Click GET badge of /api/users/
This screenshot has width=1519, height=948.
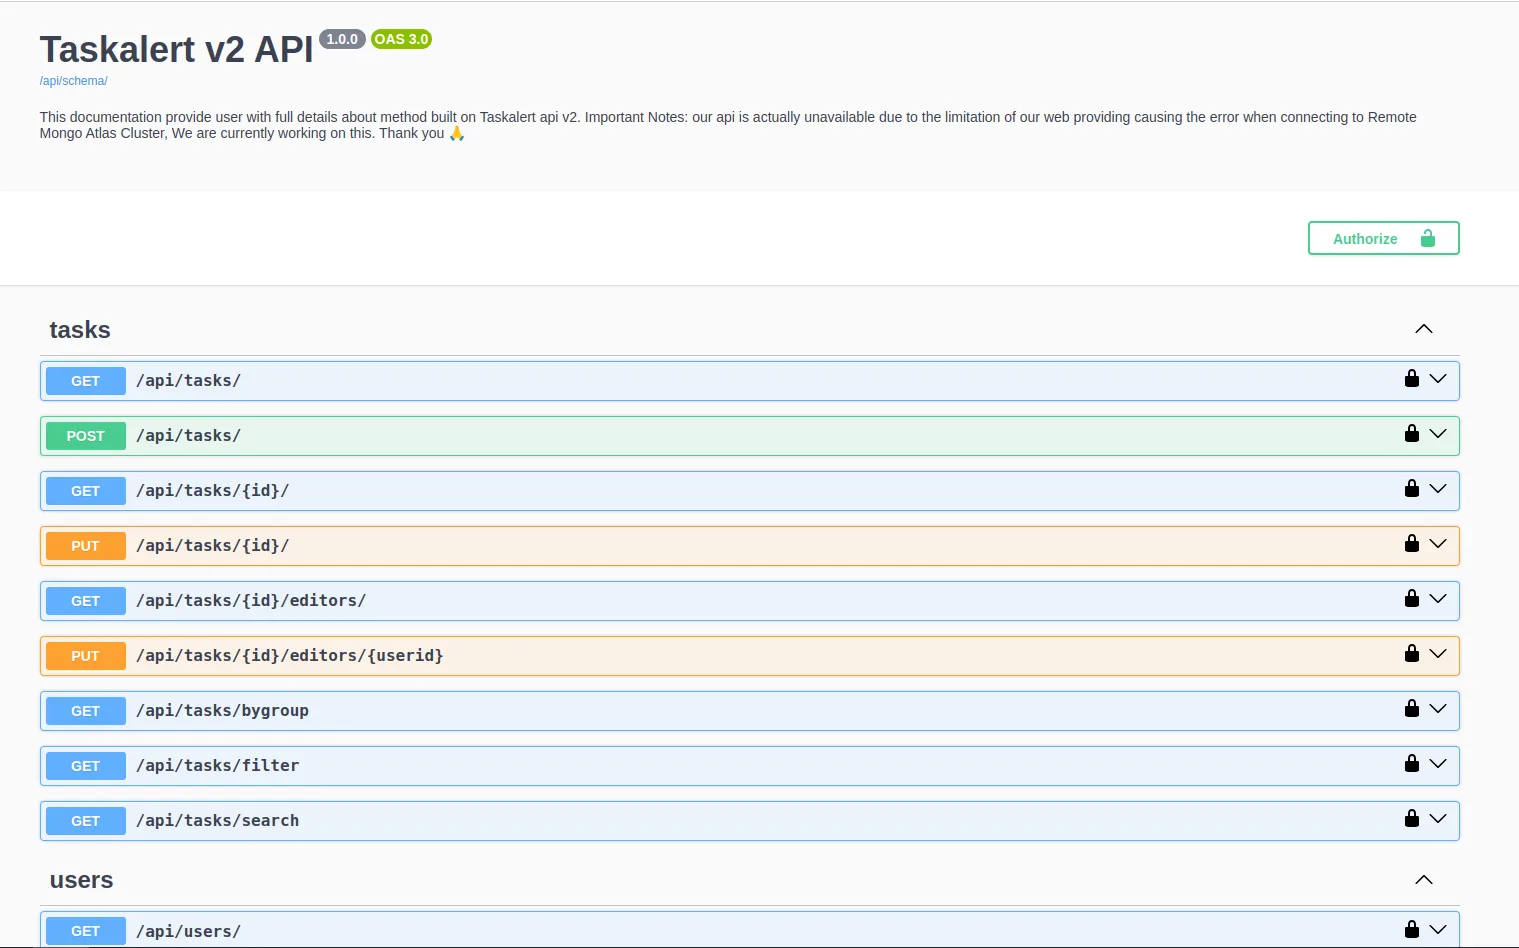(86, 931)
